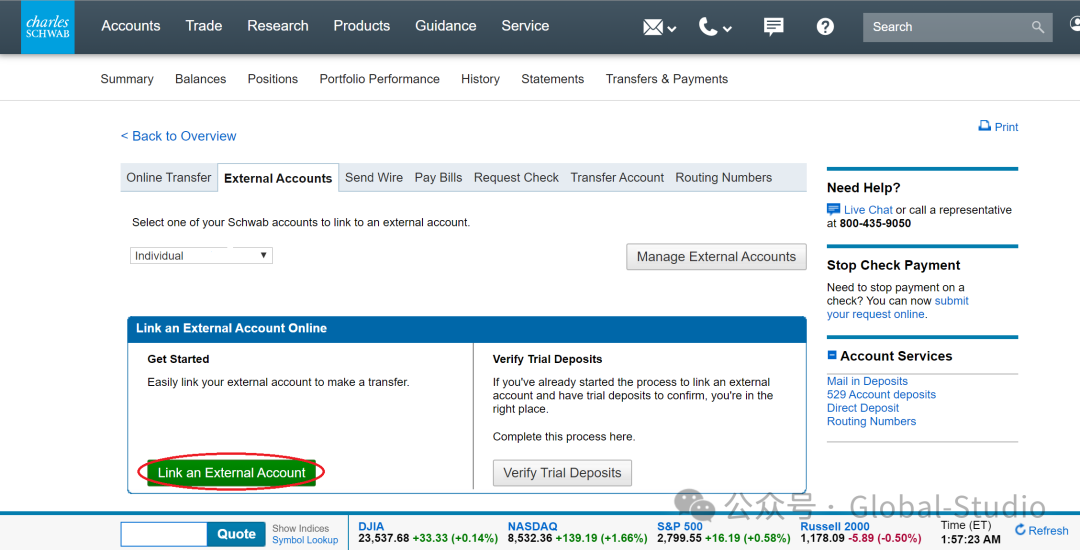This screenshot has width=1080, height=550.
Task: Switch to the Online Transfer tab
Action: 169,178
